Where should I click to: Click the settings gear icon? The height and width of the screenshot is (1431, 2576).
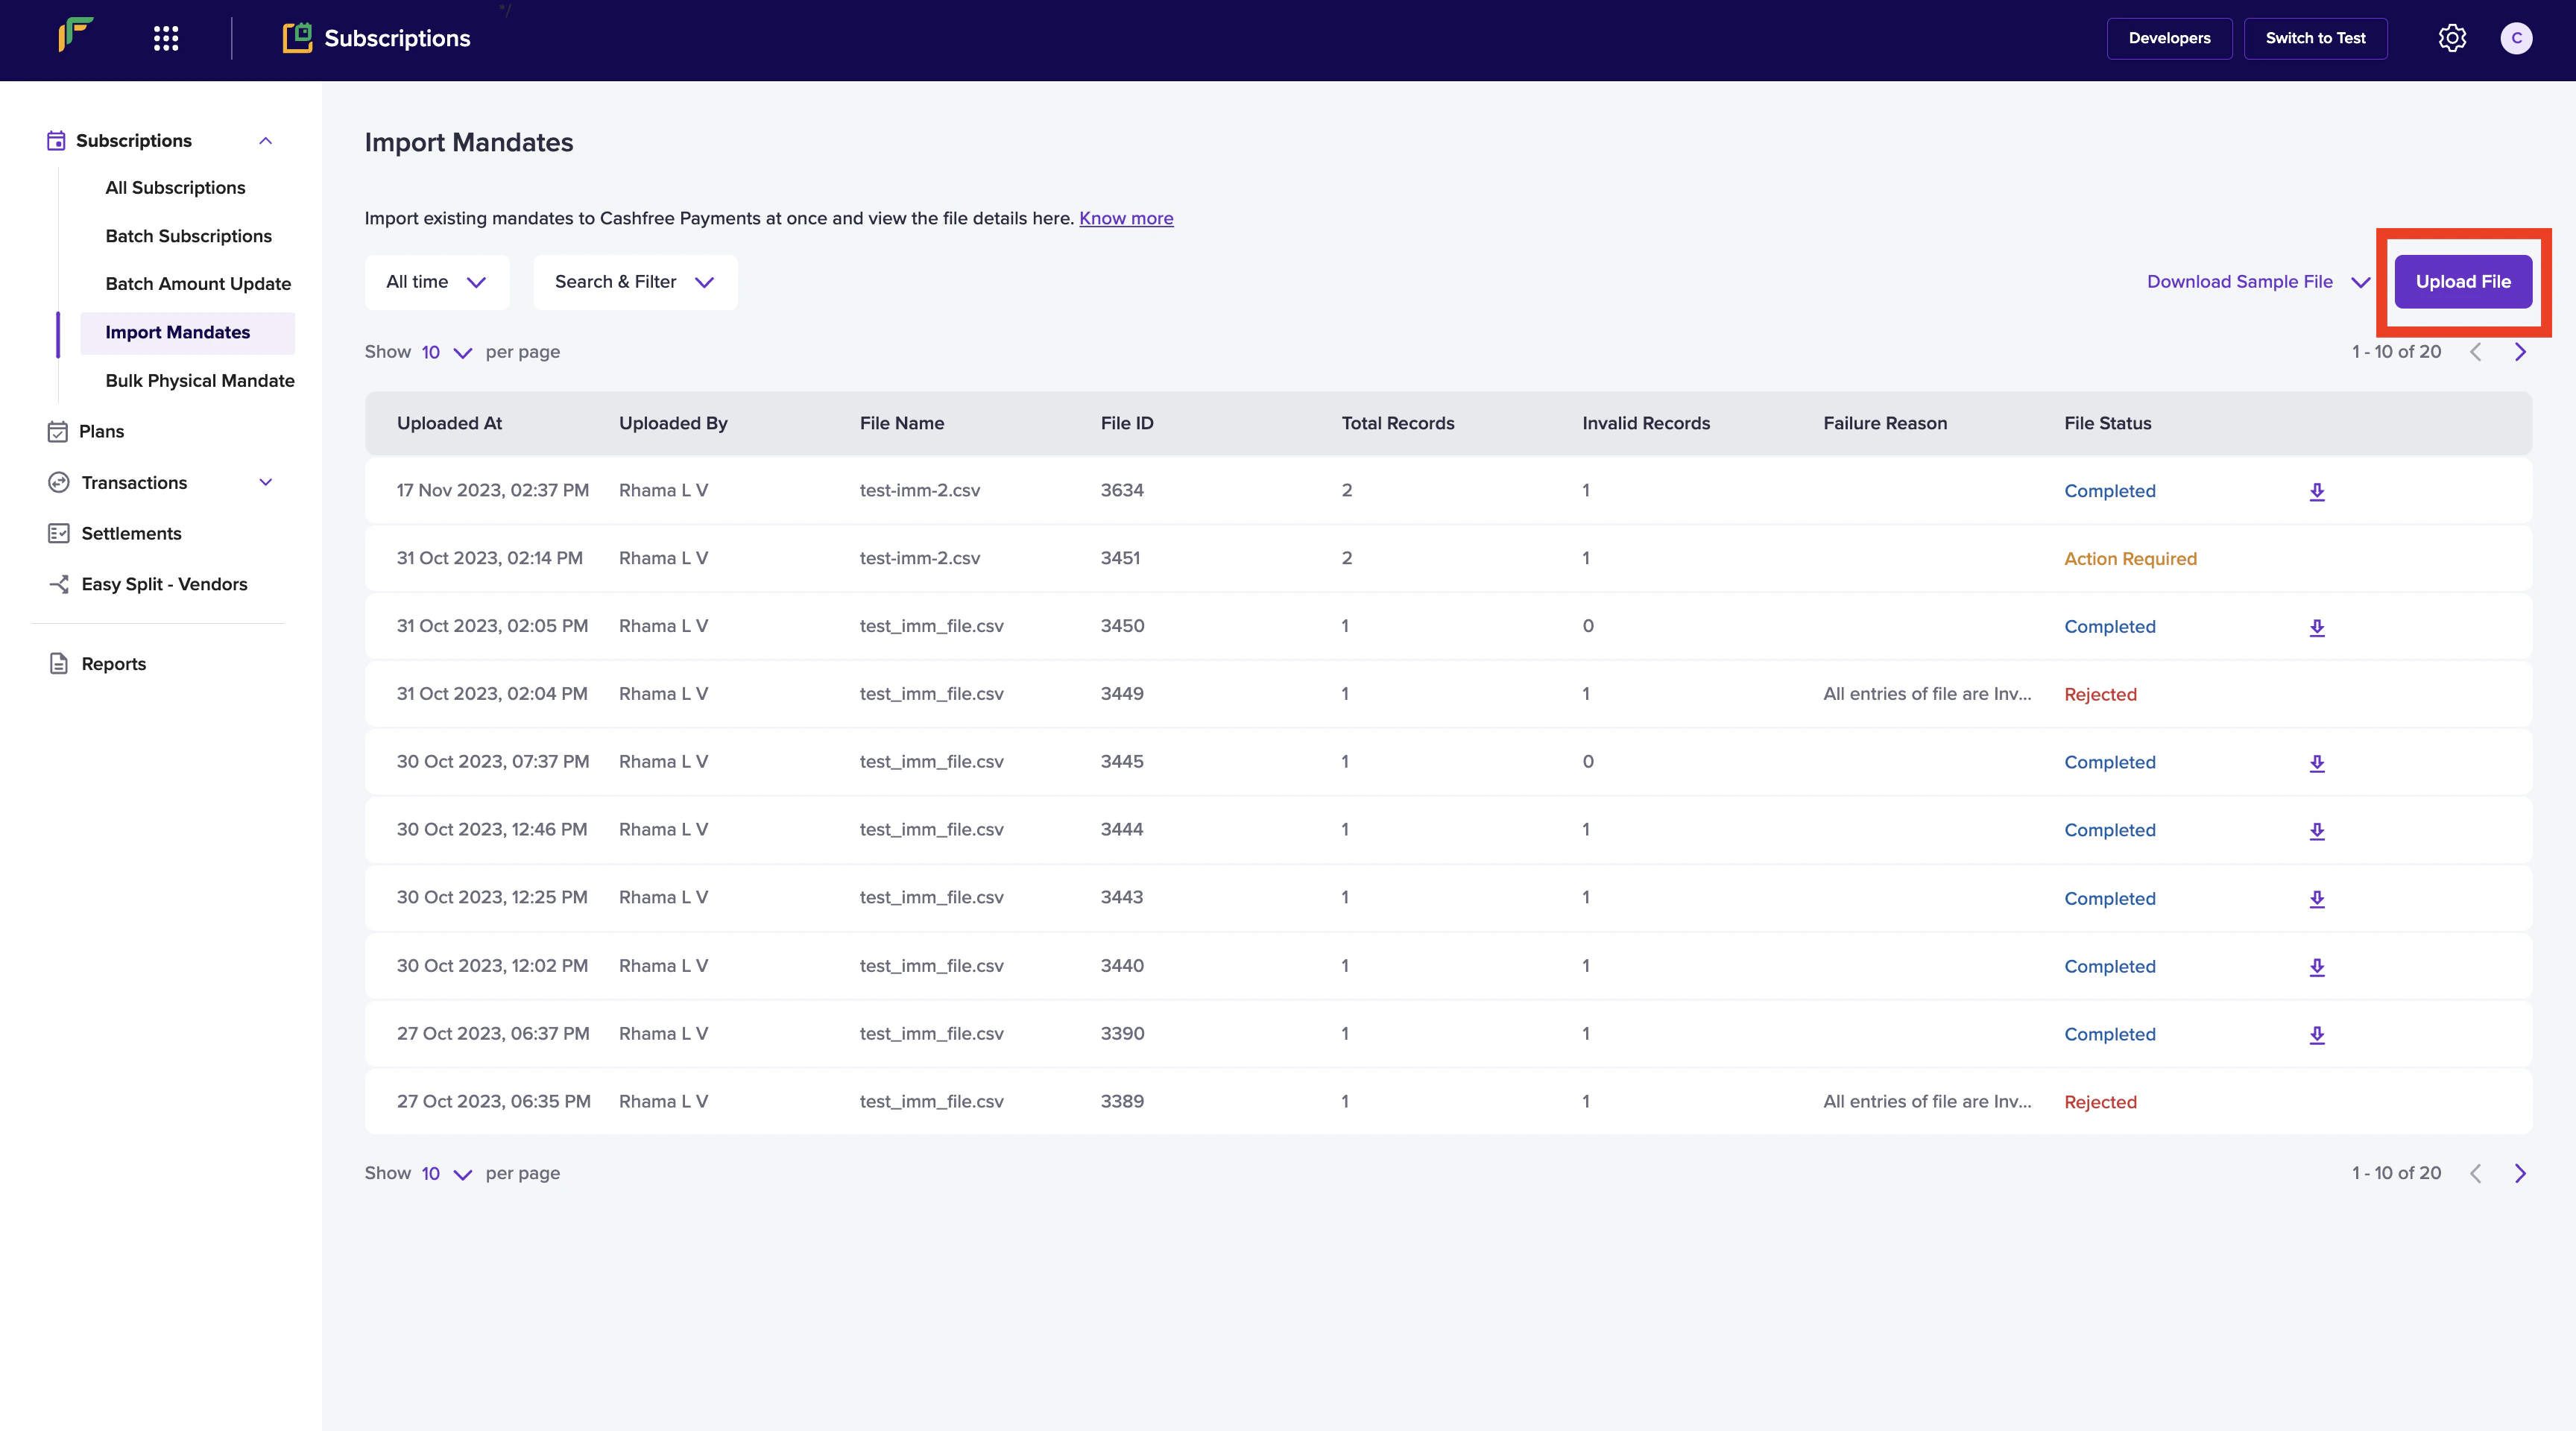pyautogui.click(x=2451, y=38)
